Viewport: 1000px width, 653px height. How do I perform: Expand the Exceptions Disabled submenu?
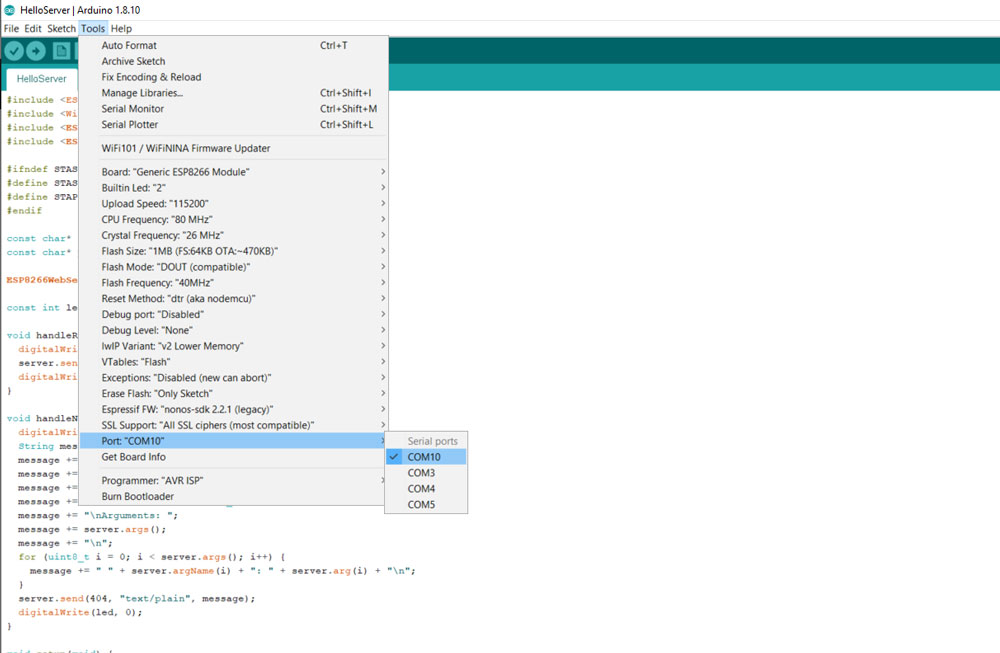pyautogui.click(x=233, y=378)
